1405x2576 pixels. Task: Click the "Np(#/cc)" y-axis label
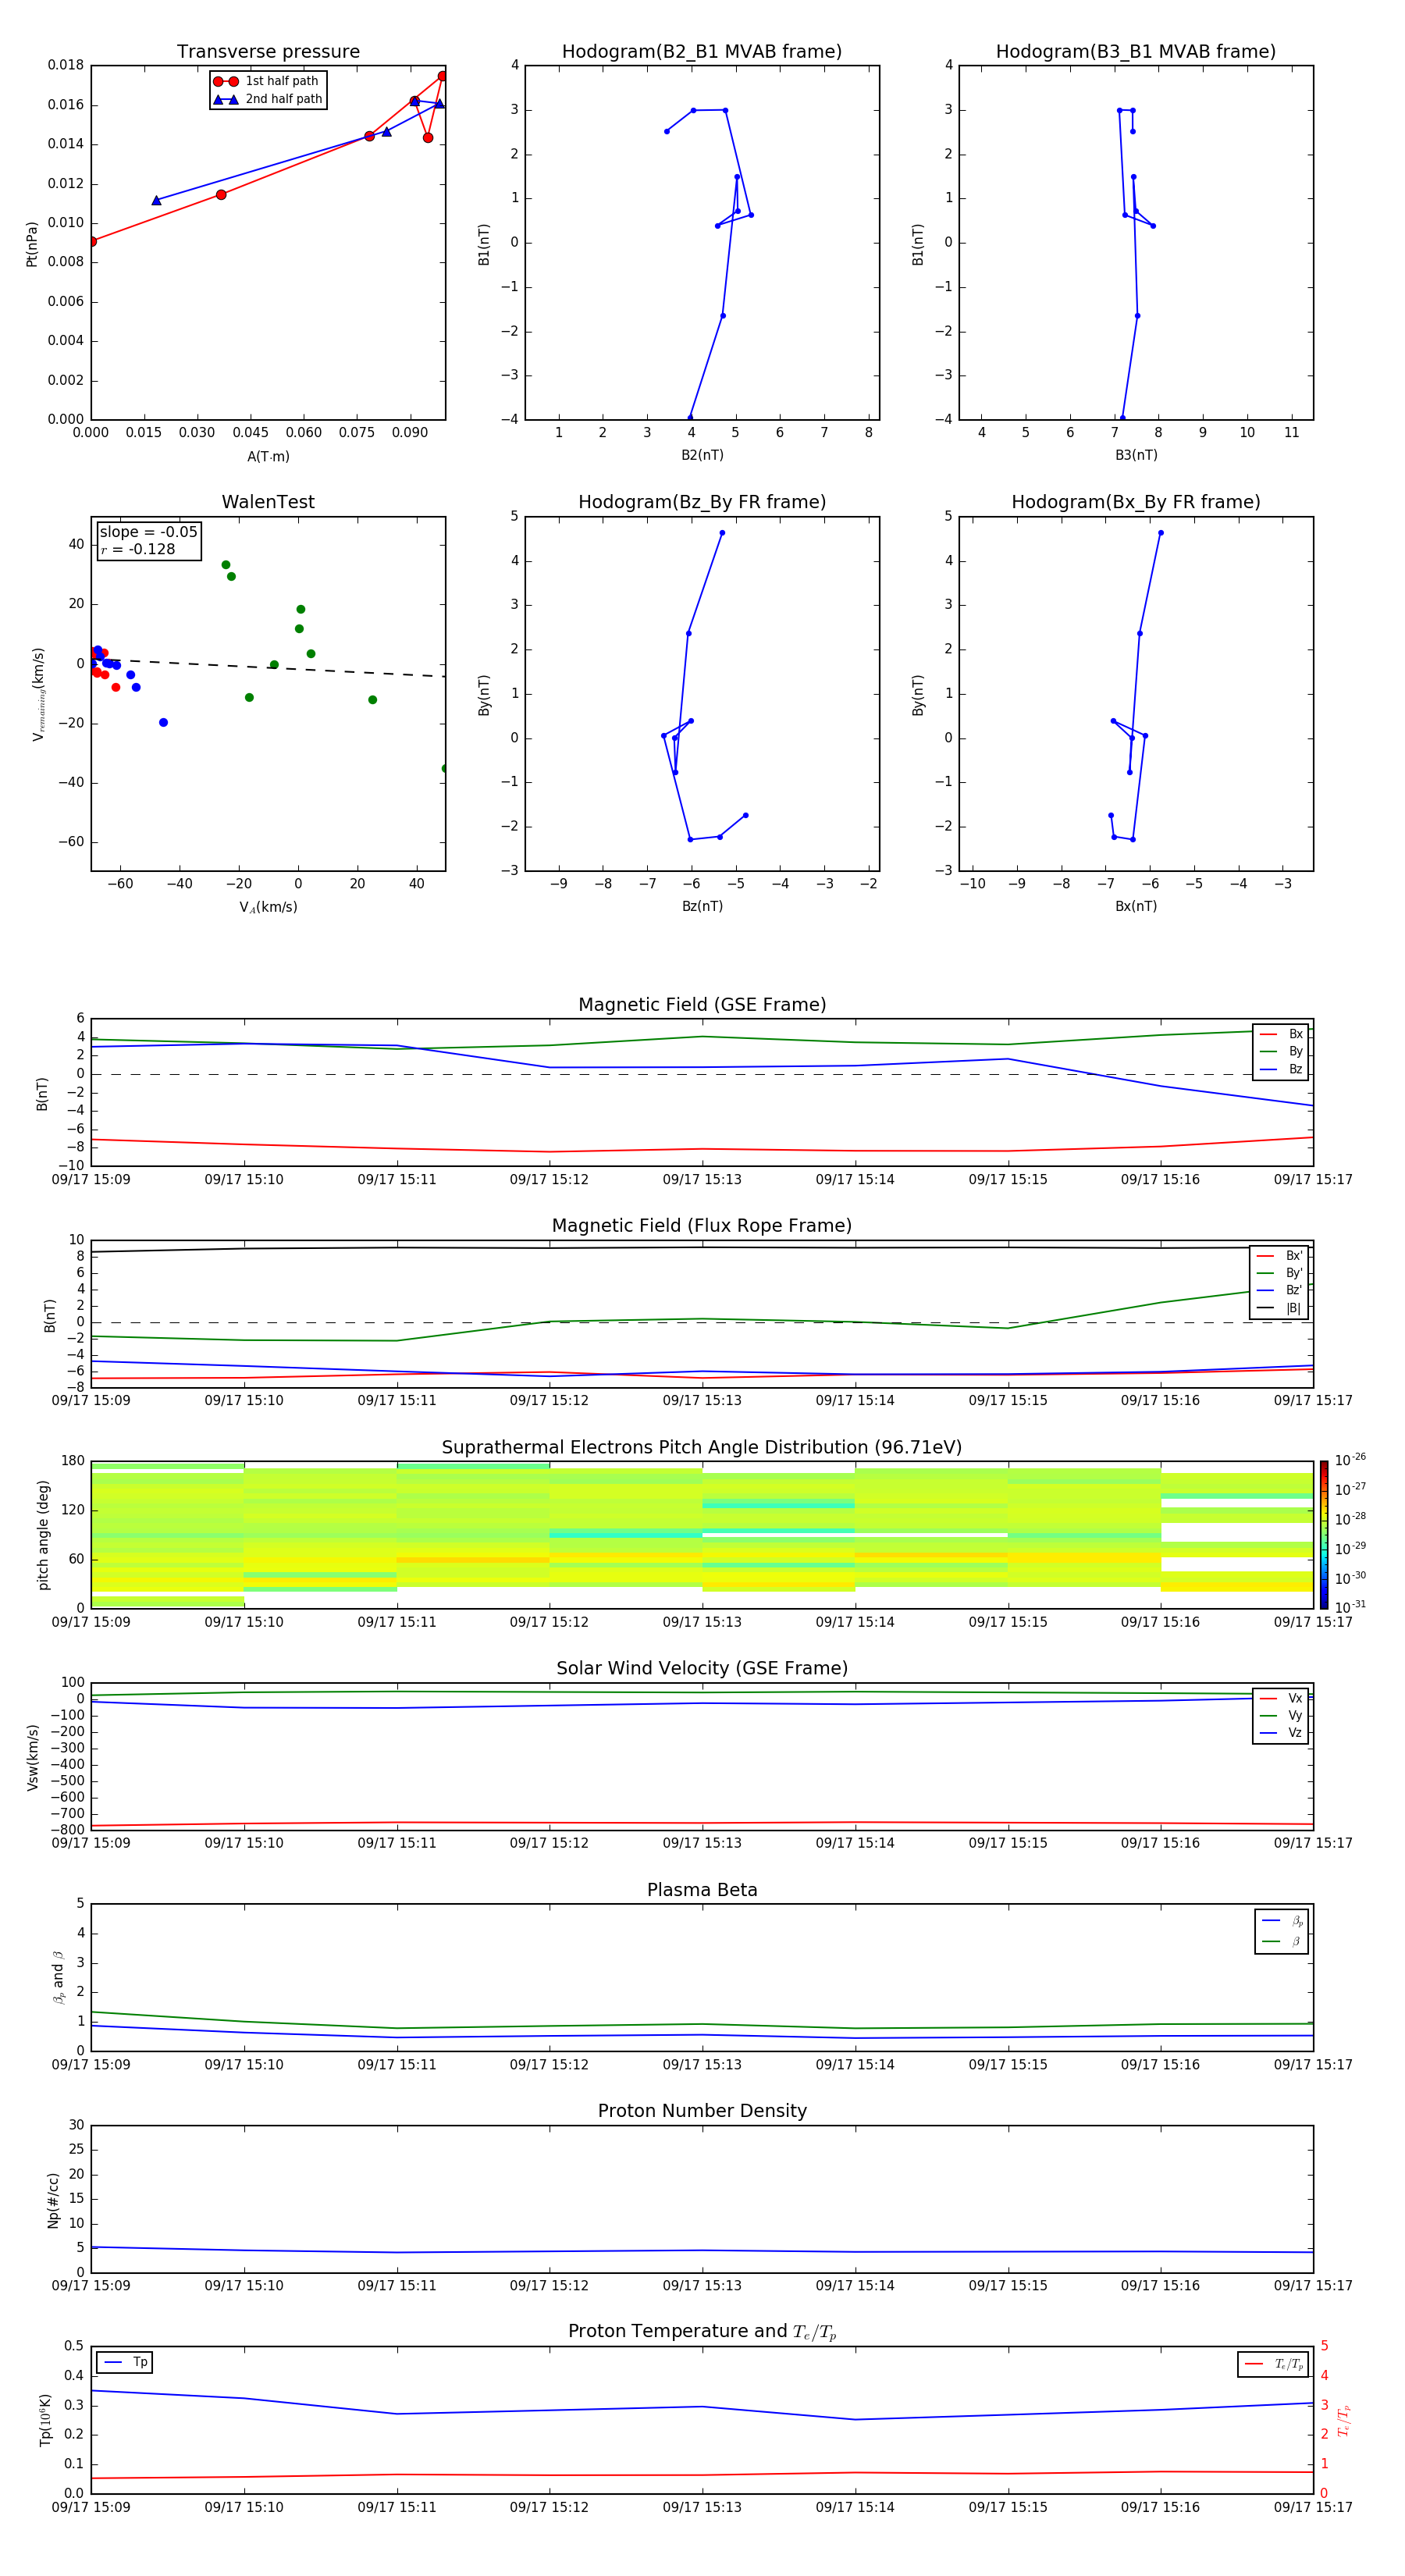(53, 2200)
